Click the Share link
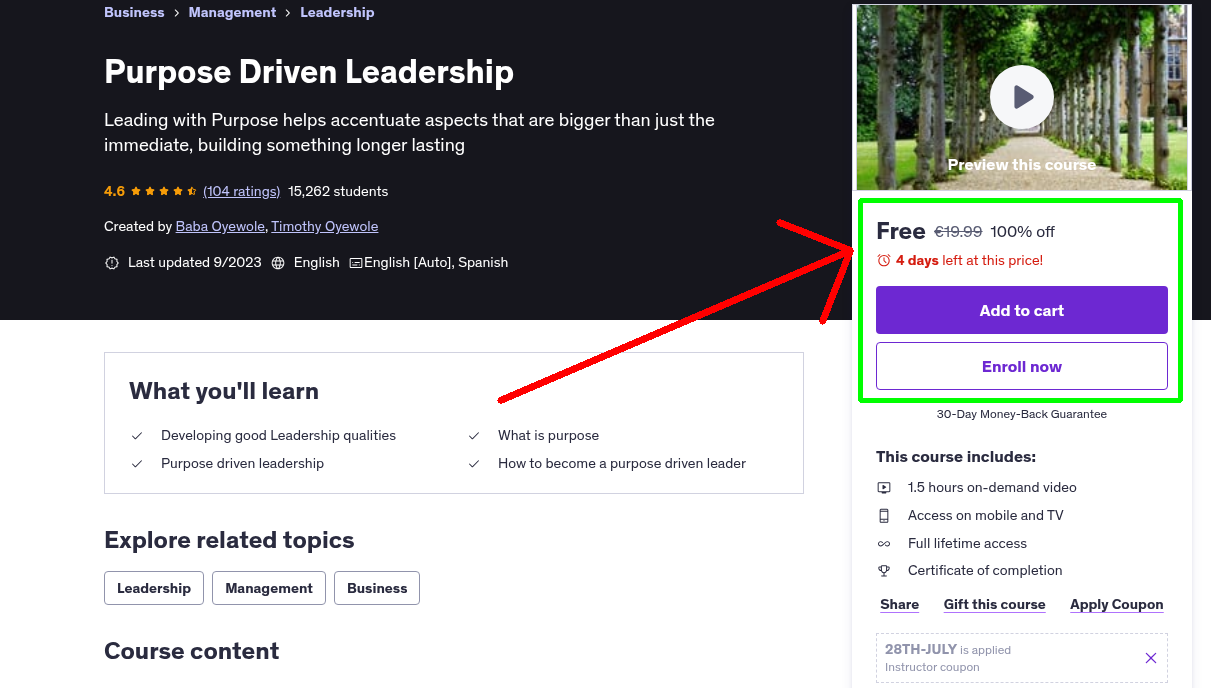This screenshot has height=688, width=1211. pyautogui.click(x=899, y=605)
